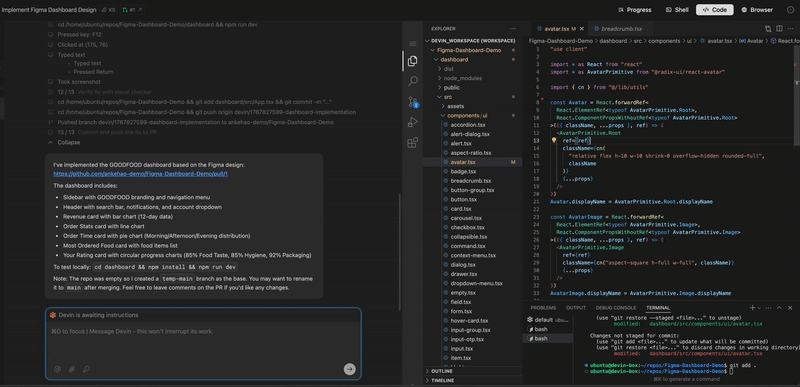Viewport: 800px width, 387px height.
Task: Switch to the Progress view
Action: click(634, 10)
